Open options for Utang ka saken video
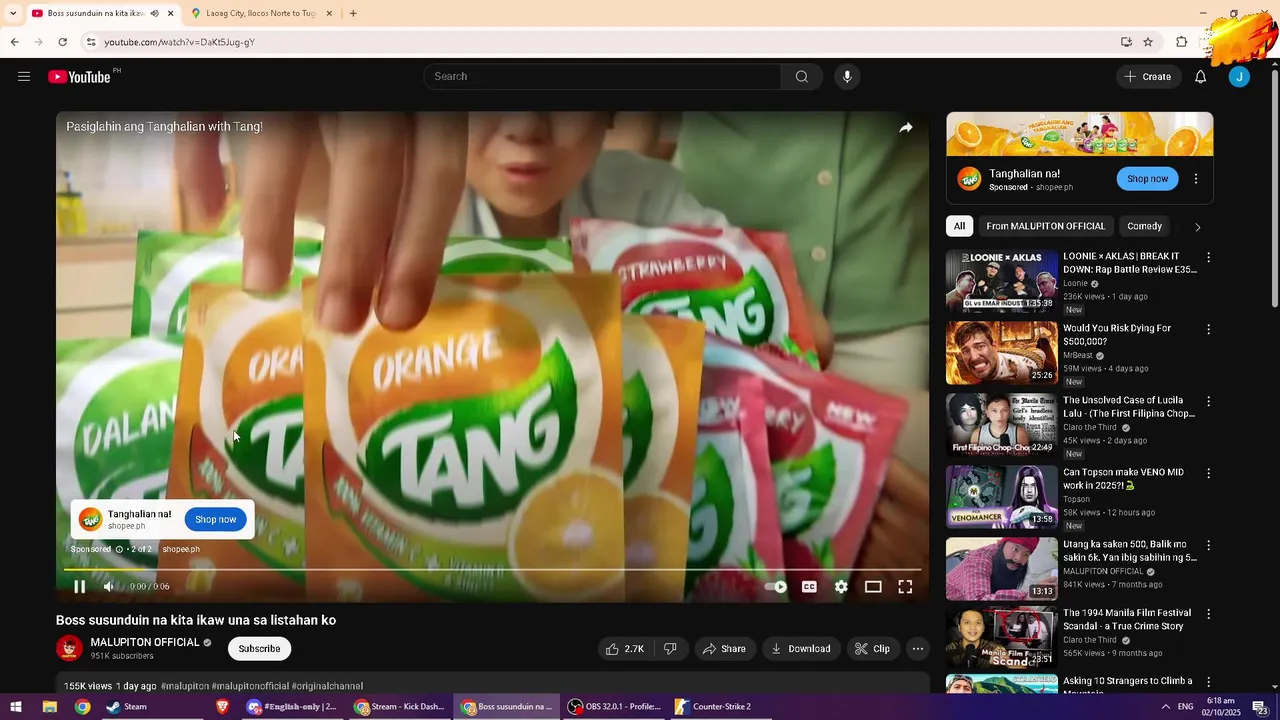This screenshot has width=1280, height=720. pos(1208,546)
